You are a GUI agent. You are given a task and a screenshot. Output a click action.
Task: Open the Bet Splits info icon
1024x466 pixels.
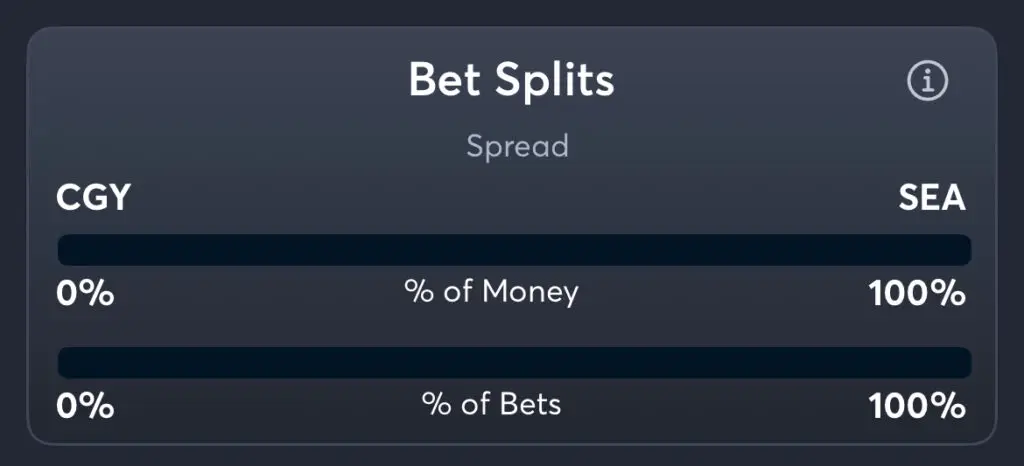(x=927, y=81)
